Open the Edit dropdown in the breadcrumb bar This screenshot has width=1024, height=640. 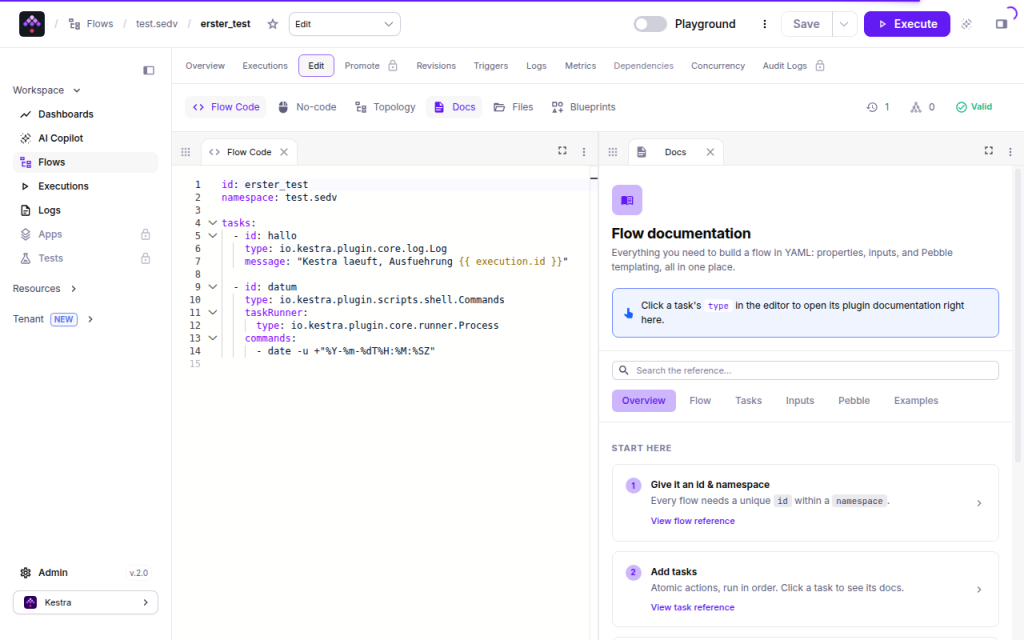click(x=345, y=24)
